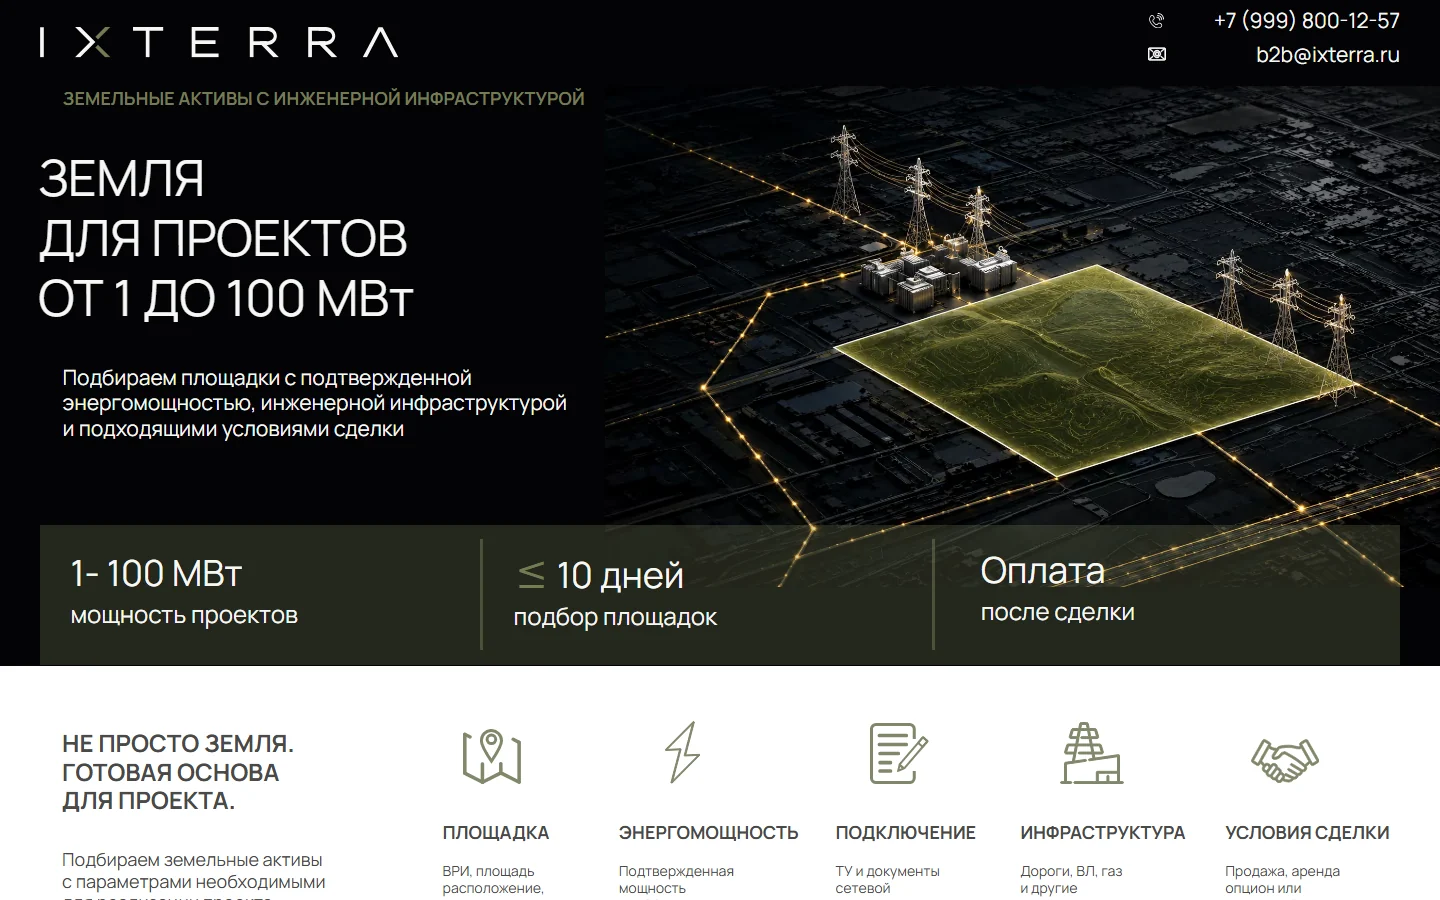1440x900 pixels.
Task: Click the 'мощность проектов' caption
Action: click(184, 616)
